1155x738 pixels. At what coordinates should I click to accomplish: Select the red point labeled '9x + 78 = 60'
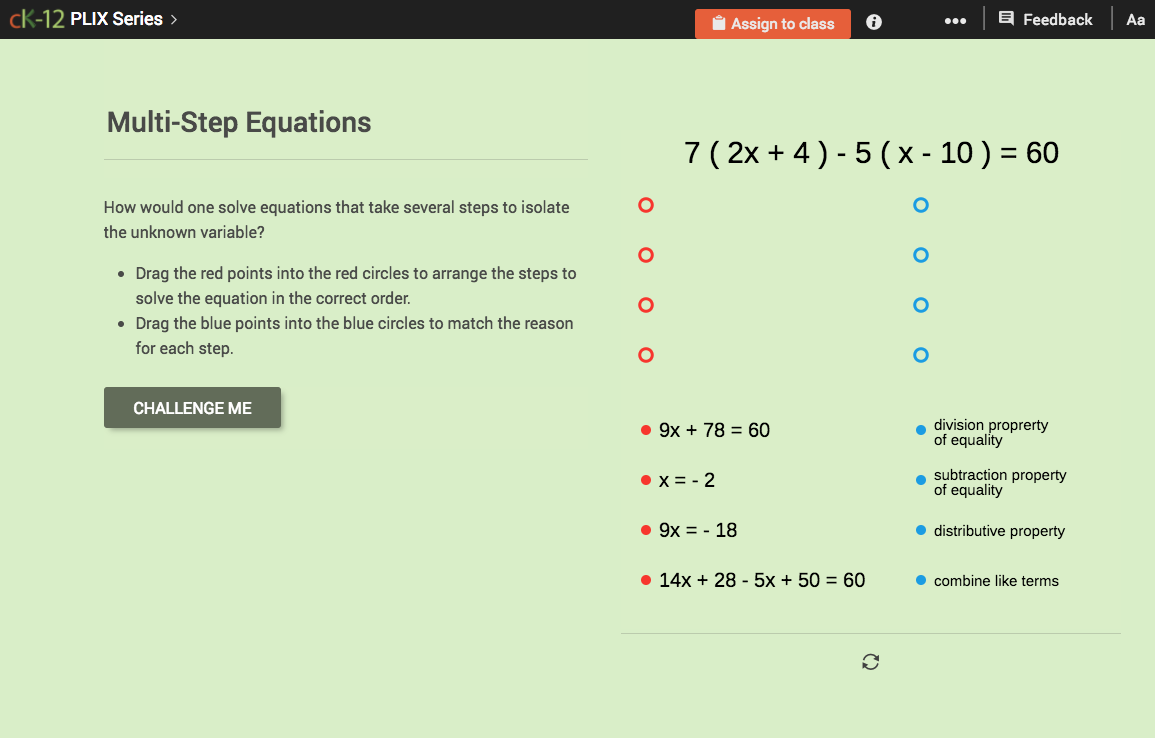point(646,429)
